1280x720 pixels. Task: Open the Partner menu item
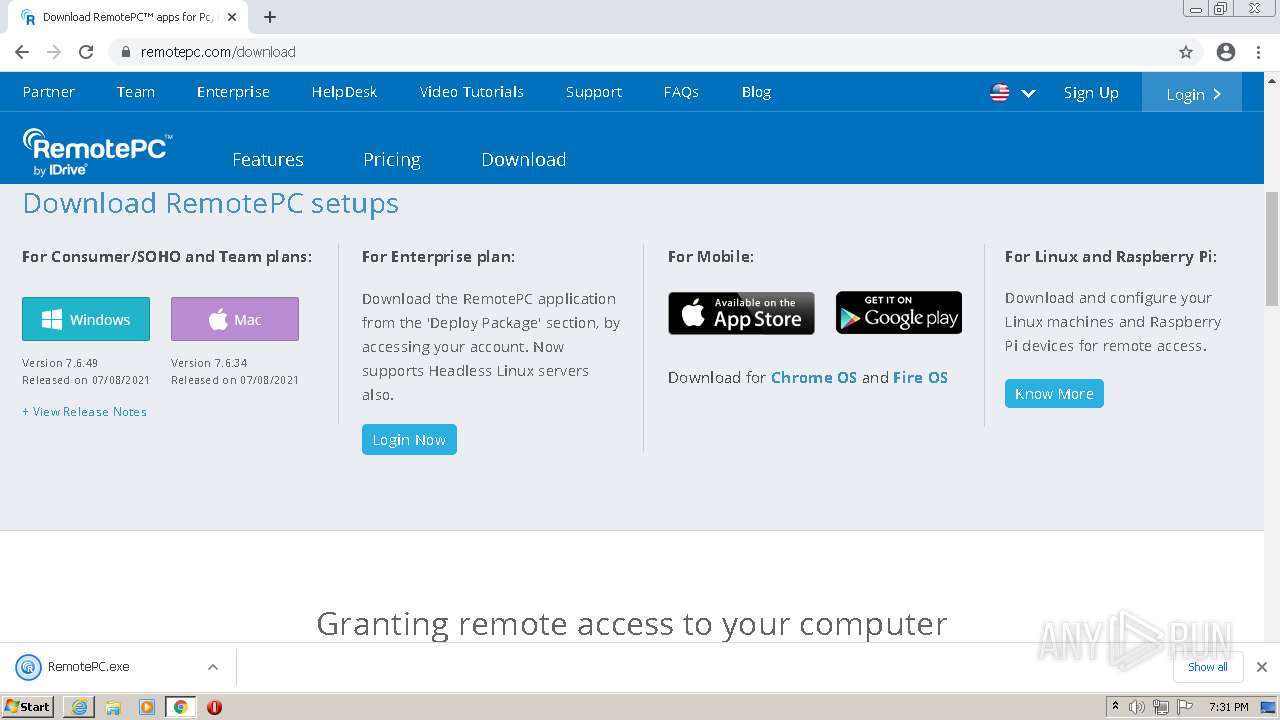point(49,92)
